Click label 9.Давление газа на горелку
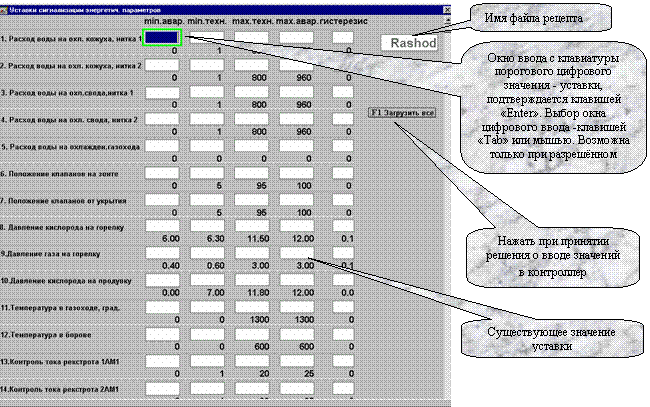This screenshot has height=407, width=650. [51, 254]
